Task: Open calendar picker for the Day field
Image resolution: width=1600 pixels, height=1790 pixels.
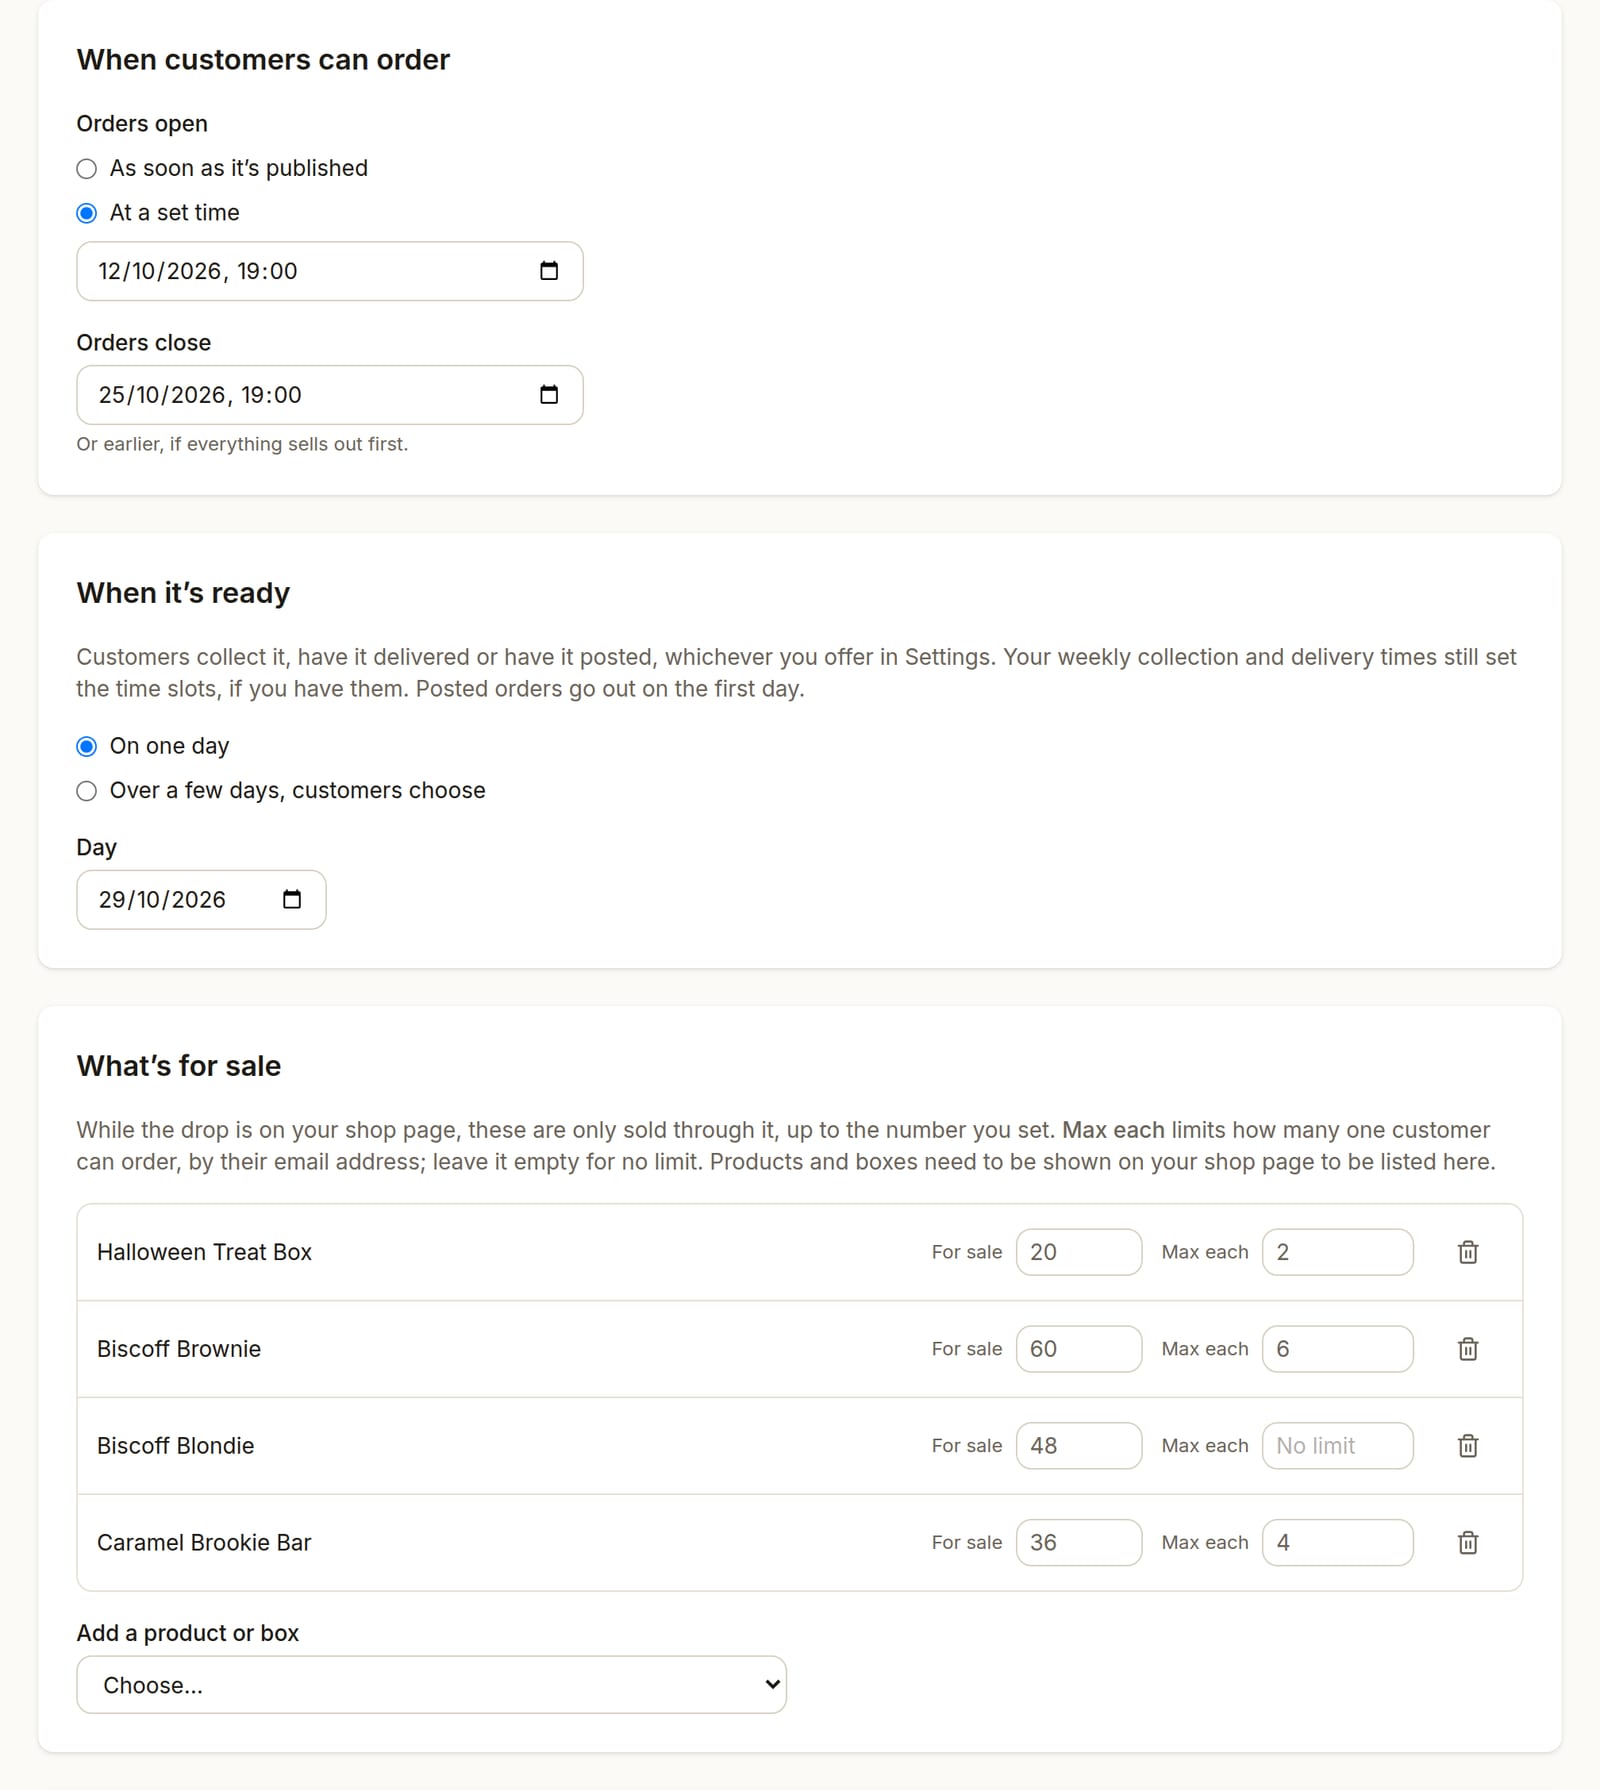Action: pos(292,899)
